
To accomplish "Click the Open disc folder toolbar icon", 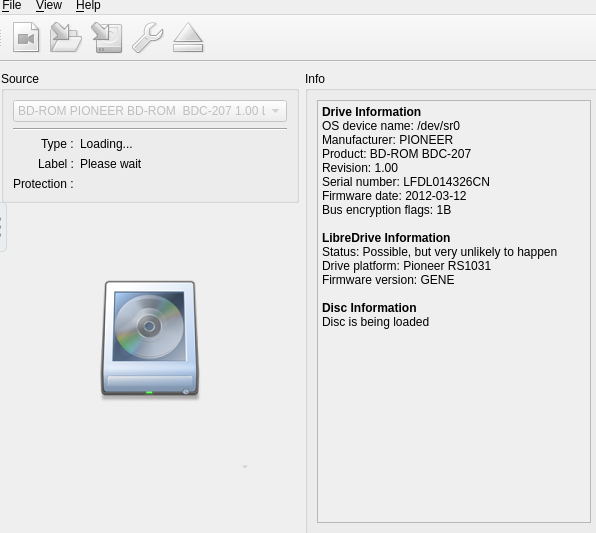I will (66, 37).
